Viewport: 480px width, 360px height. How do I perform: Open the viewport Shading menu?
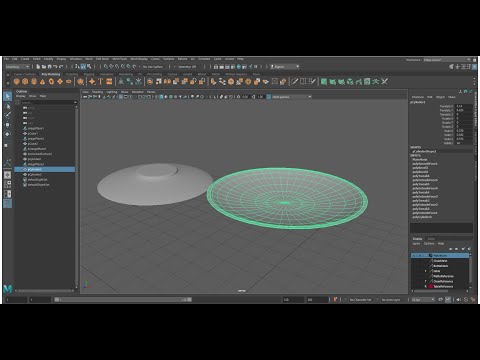97,92
